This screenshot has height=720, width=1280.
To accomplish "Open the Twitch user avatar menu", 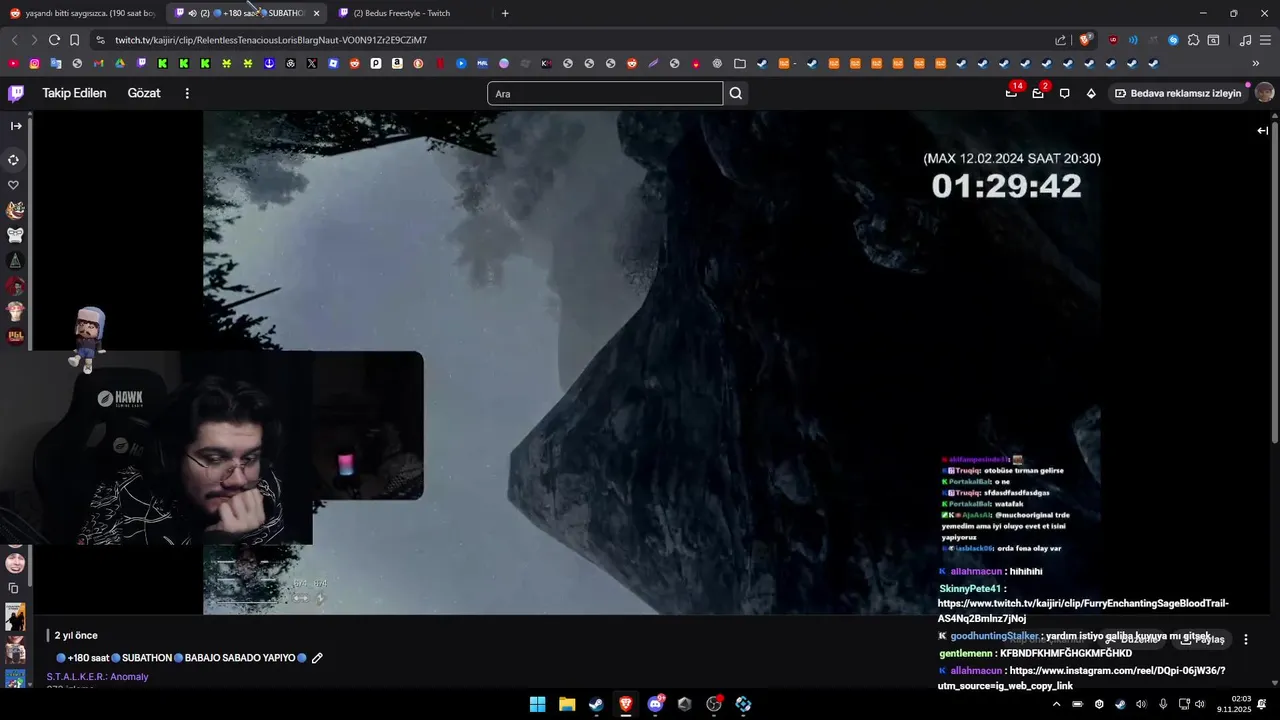I will point(1264,93).
